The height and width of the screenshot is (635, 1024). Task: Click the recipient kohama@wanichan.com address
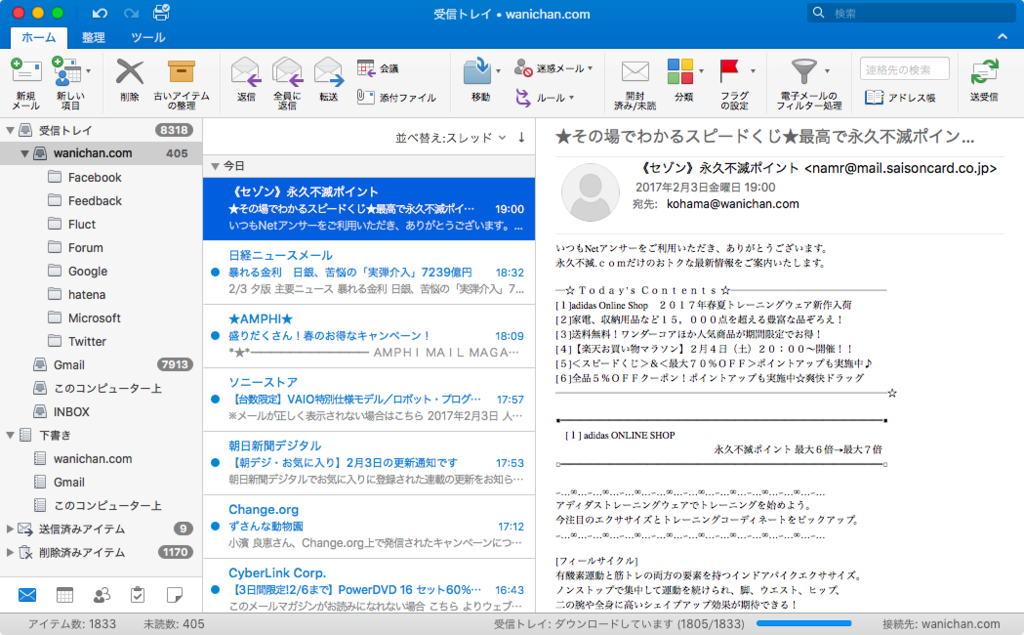[x=733, y=204]
